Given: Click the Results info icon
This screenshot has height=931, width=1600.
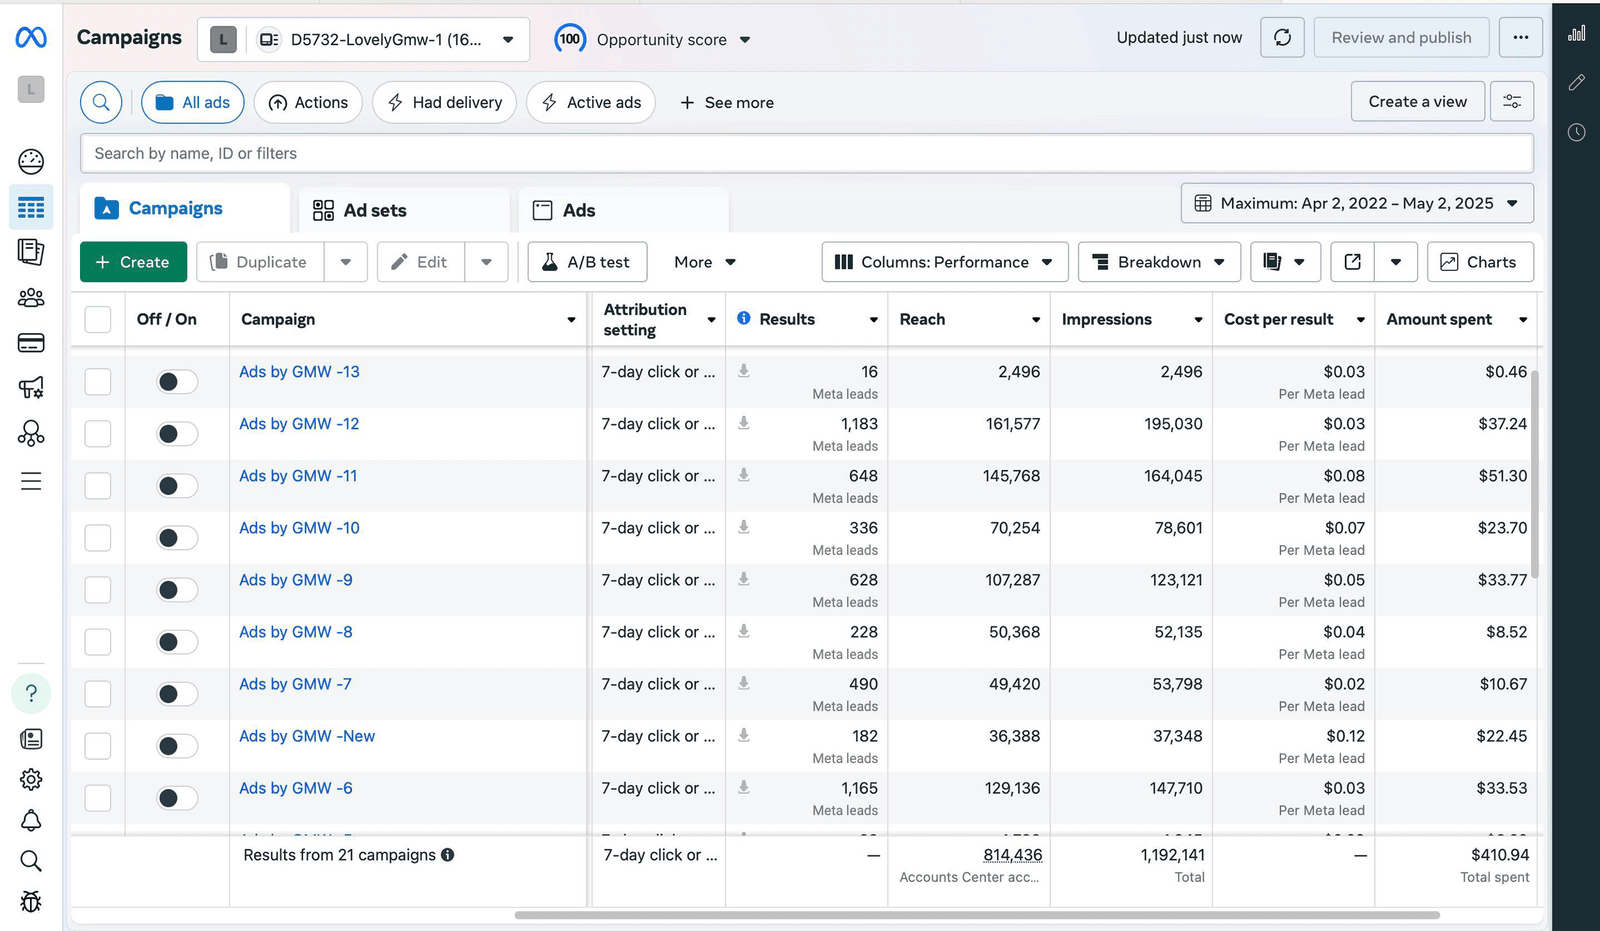Looking at the screenshot, I should pyautogui.click(x=744, y=318).
